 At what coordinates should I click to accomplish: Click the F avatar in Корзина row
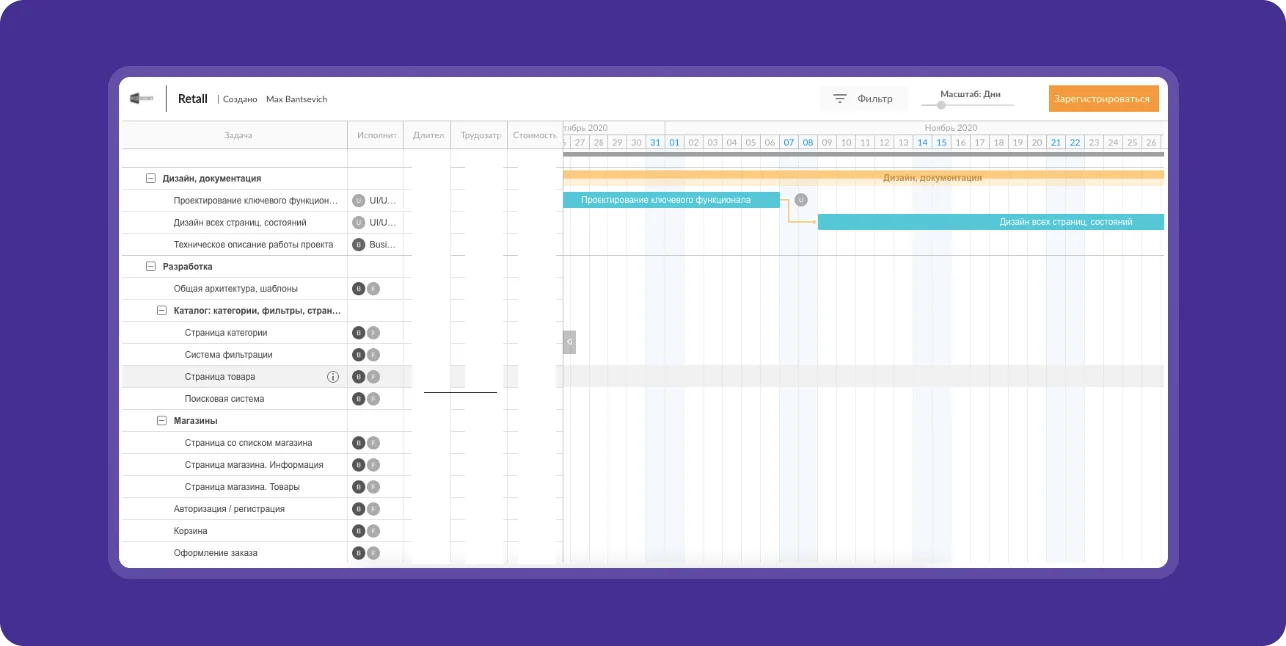click(x=373, y=531)
